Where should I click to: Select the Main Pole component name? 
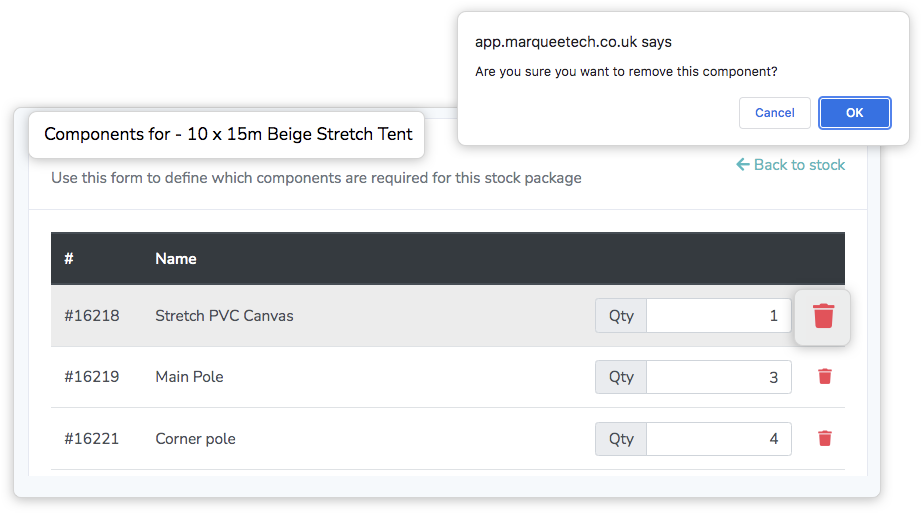(190, 377)
